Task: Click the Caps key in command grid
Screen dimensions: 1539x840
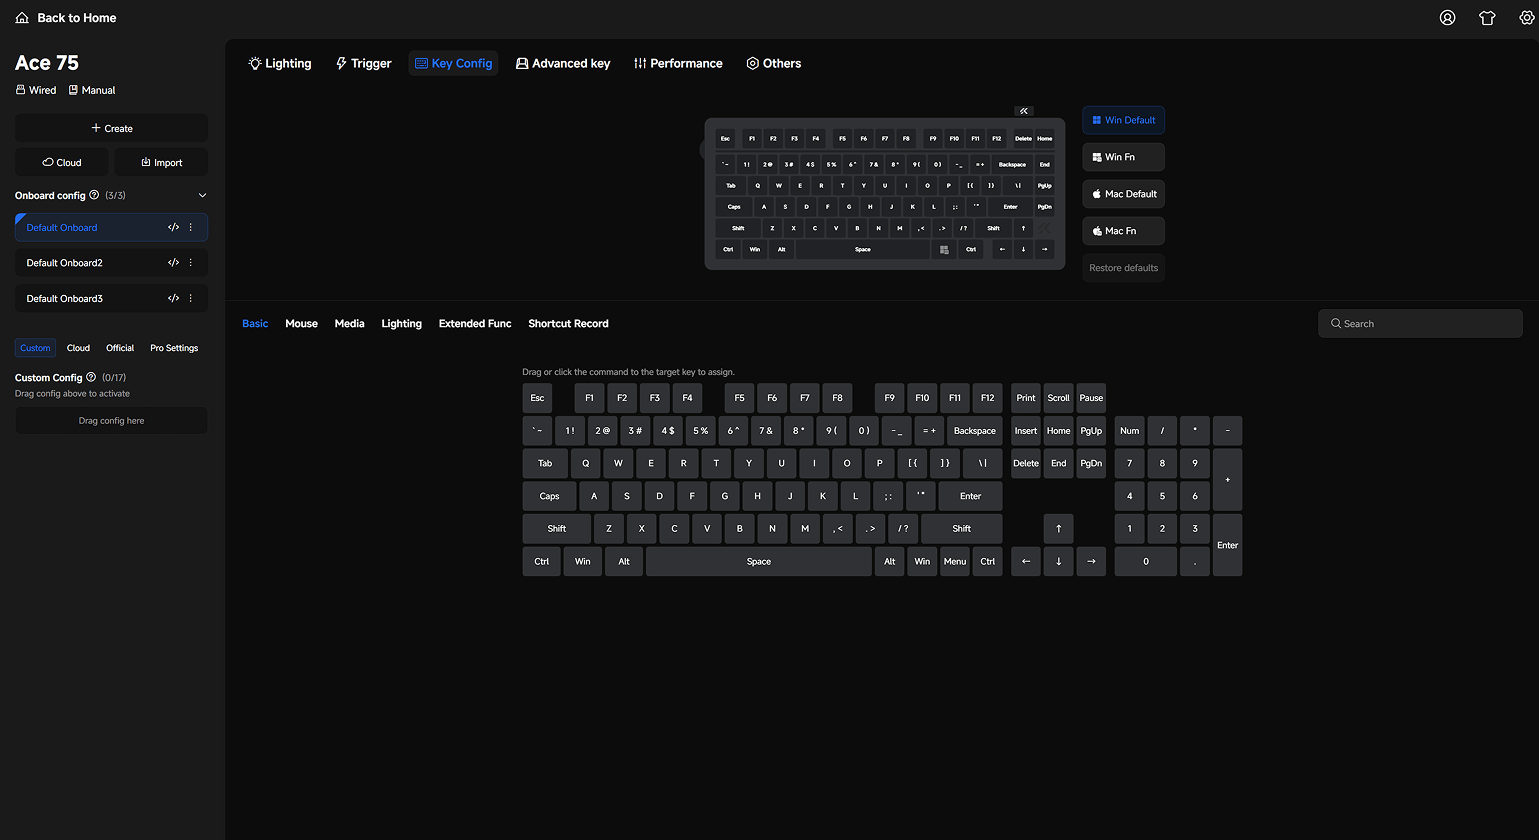Action: point(549,496)
